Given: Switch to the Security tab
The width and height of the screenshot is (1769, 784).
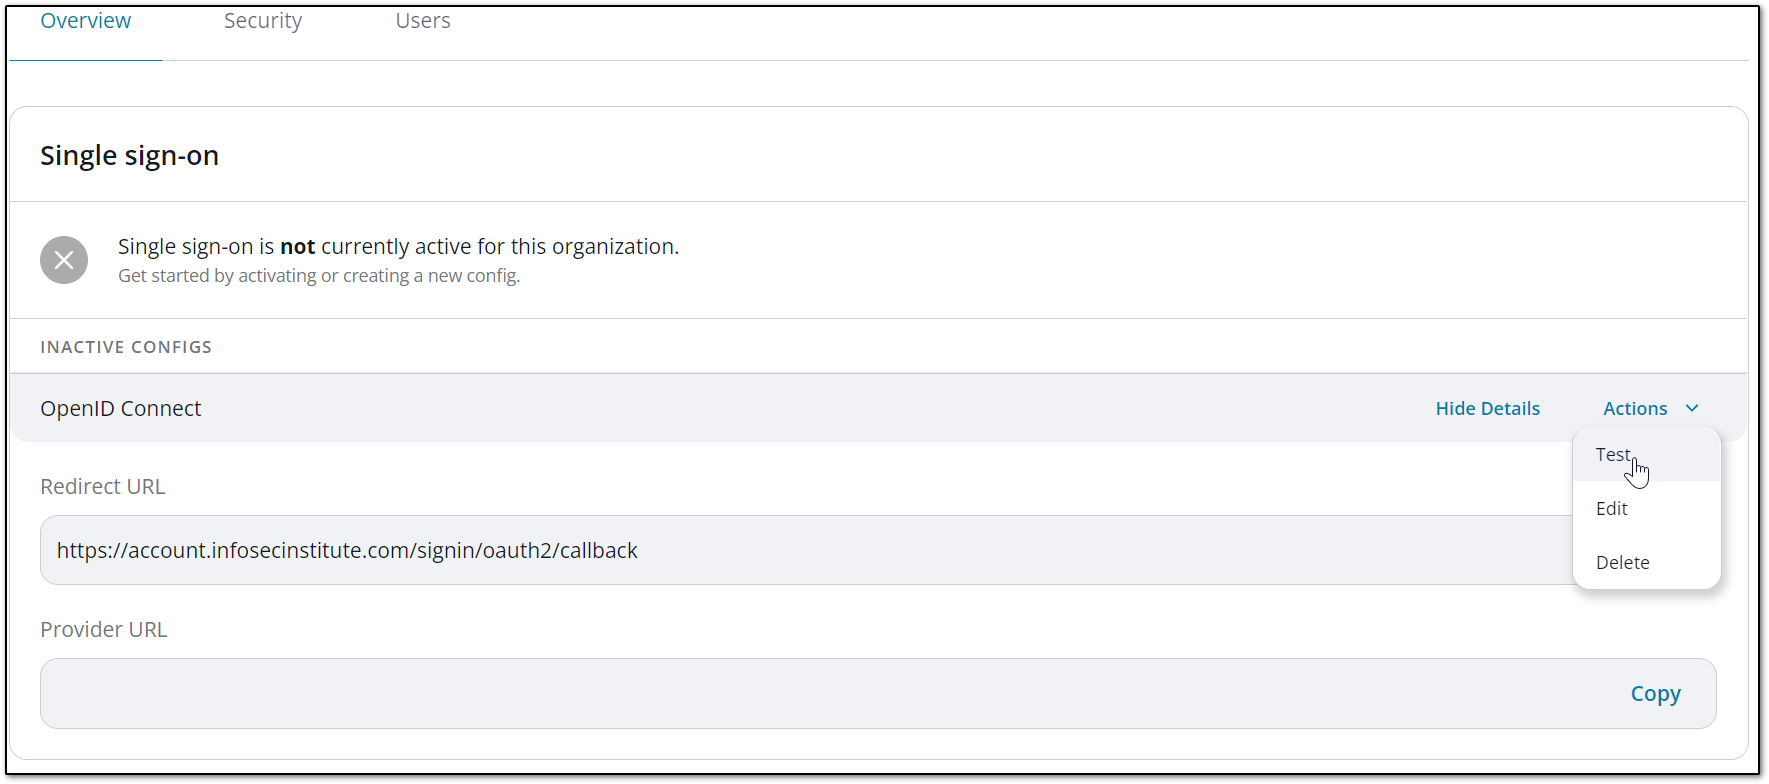Looking at the screenshot, I should coord(262,20).
